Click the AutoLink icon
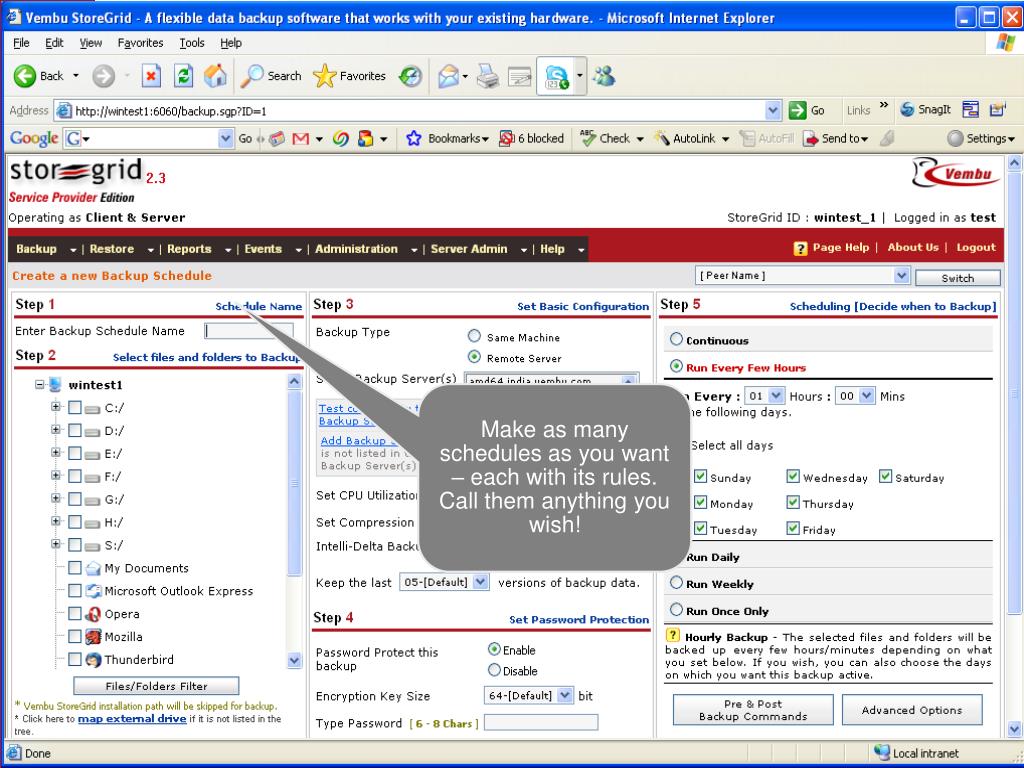The width and height of the screenshot is (1024, 768). (x=662, y=138)
